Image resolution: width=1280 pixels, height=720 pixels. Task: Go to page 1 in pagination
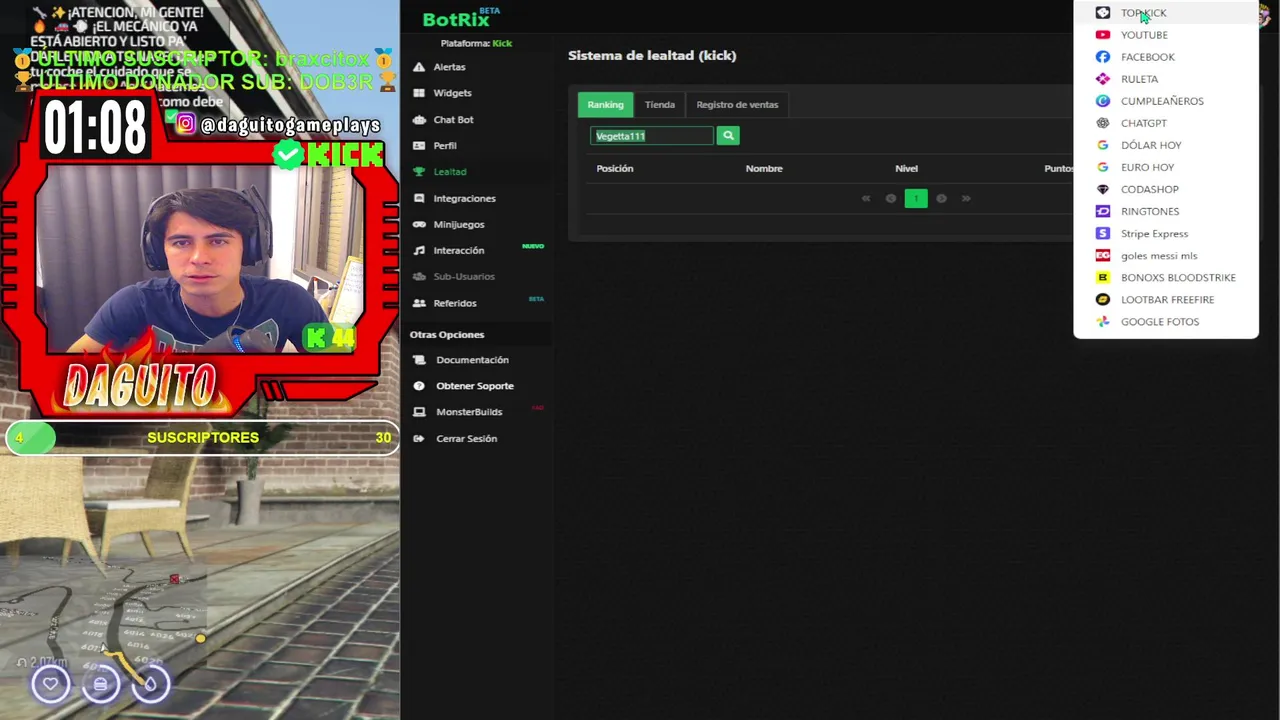click(916, 198)
